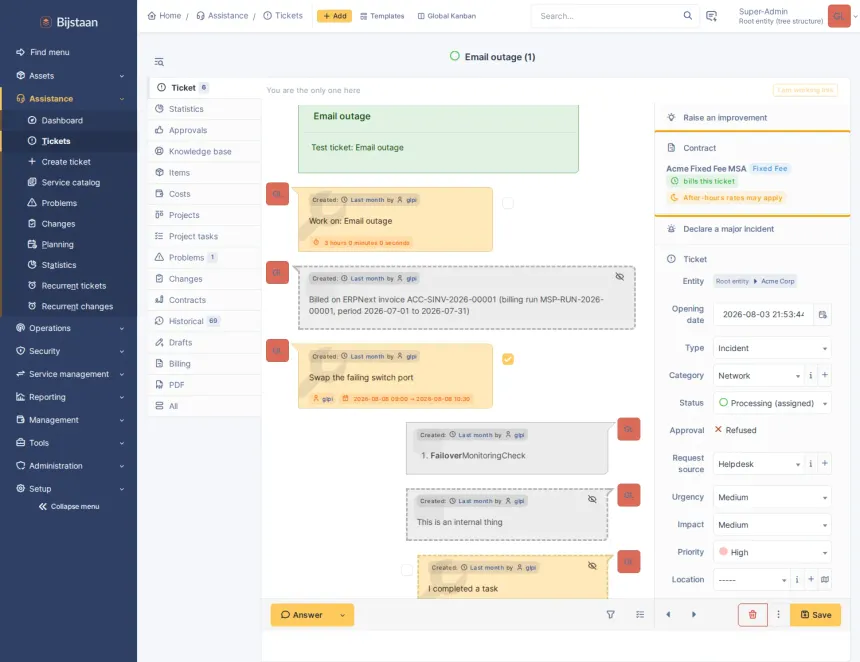Screen dimensions: 860x662
Task: Add new Category with plus icon
Action: tap(824, 375)
